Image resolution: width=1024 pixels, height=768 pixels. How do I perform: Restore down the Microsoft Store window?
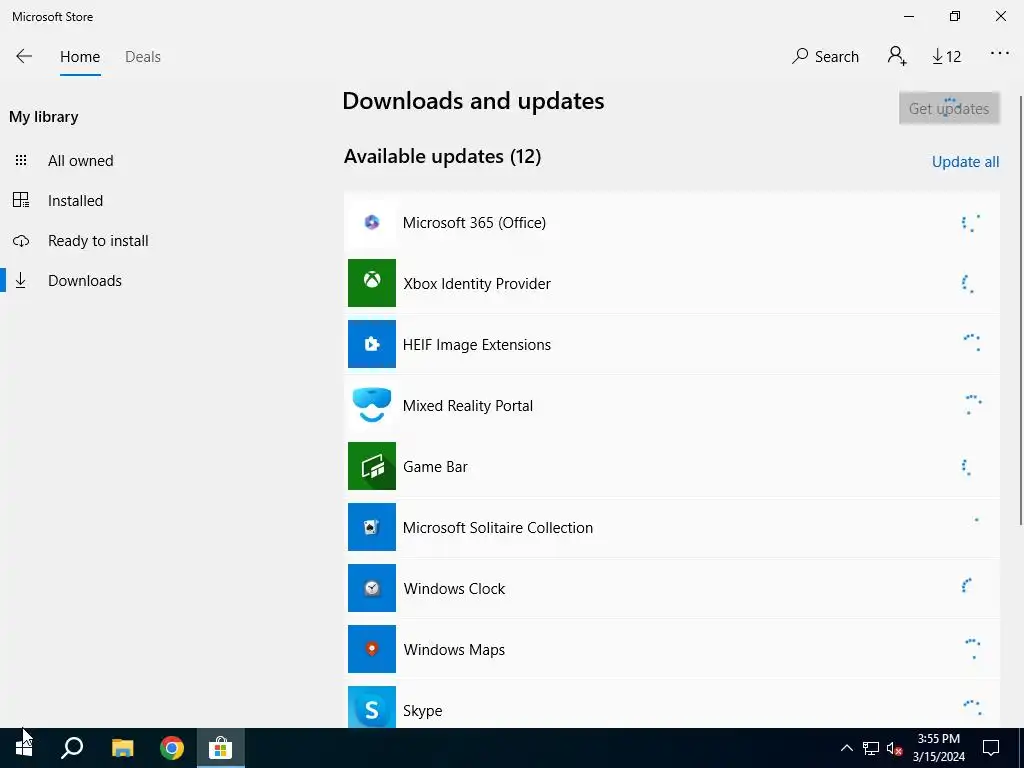pyautogui.click(x=955, y=16)
